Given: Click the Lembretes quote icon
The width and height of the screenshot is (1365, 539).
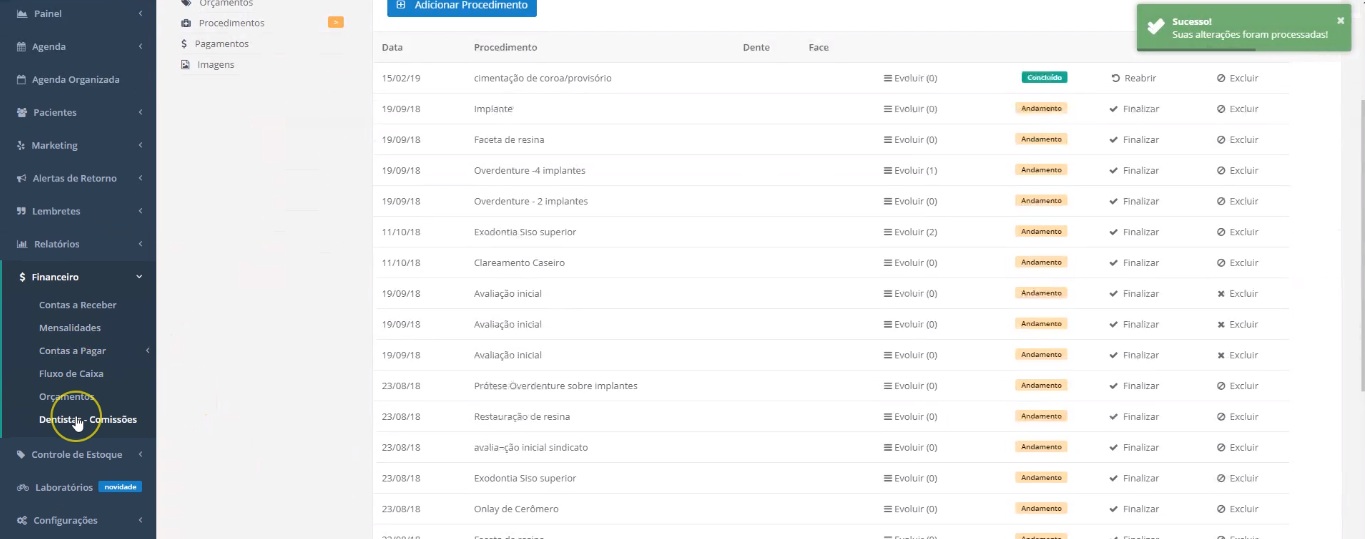Looking at the screenshot, I should pos(22,212).
